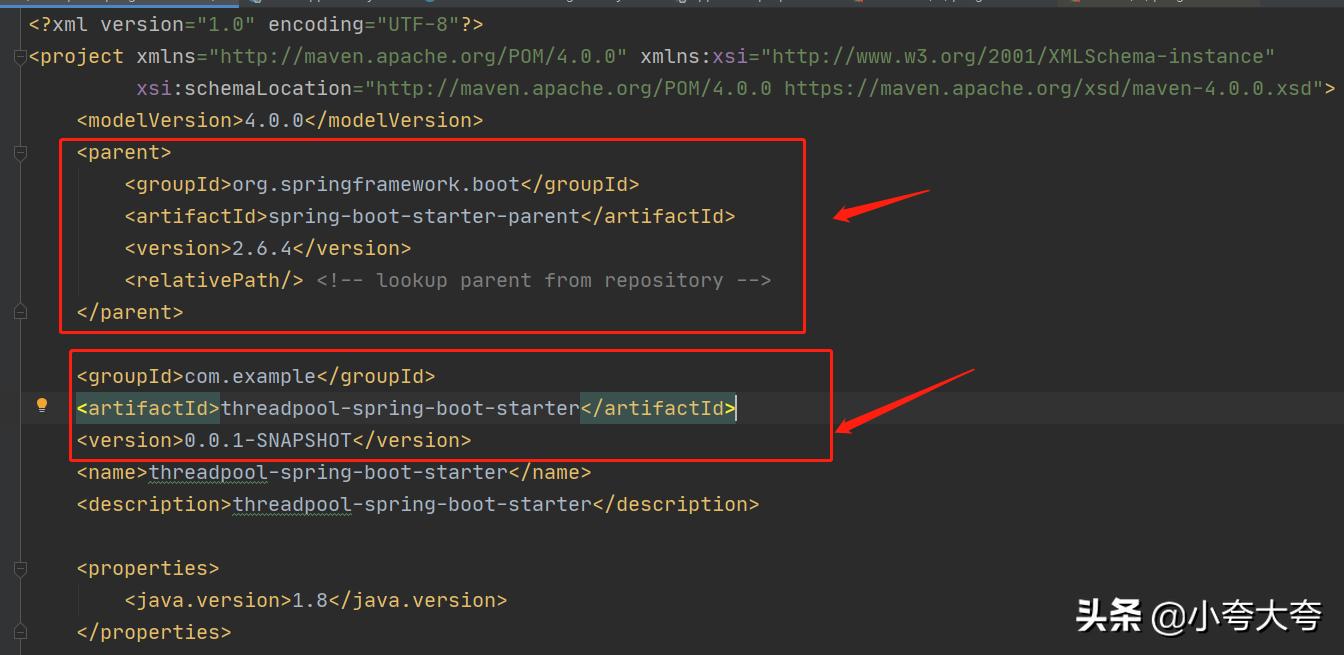Open the yellow intention actions lightbulb
Viewport: 1344px width, 655px height.
point(41,405)
